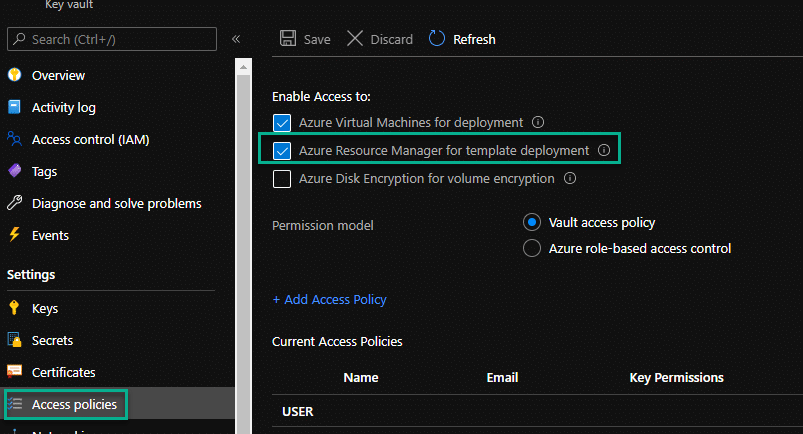Show info for Azure Virtual Machines deployment
803x434 pixels.
click(x=538, y=122)
